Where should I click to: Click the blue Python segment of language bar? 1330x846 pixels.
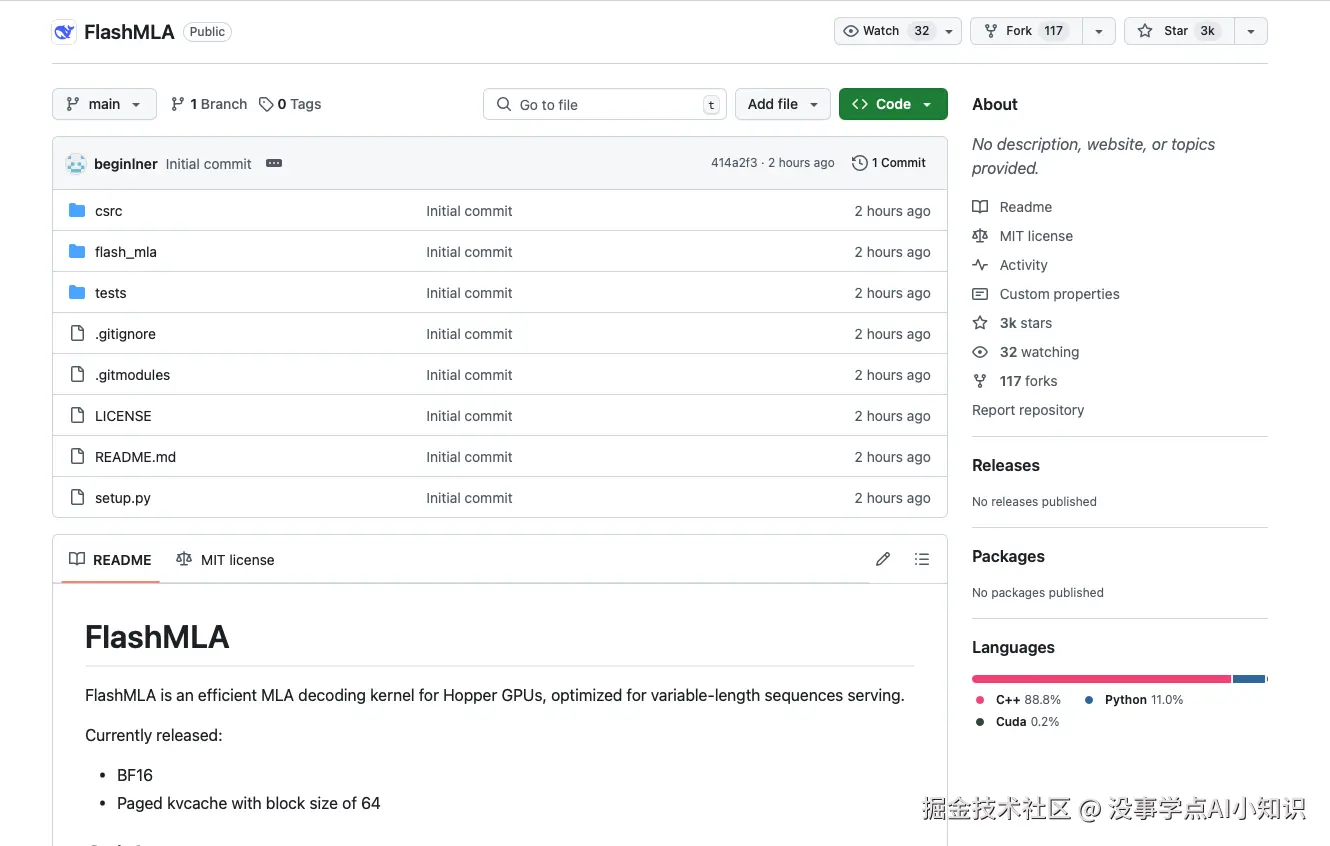[1249, 679]
